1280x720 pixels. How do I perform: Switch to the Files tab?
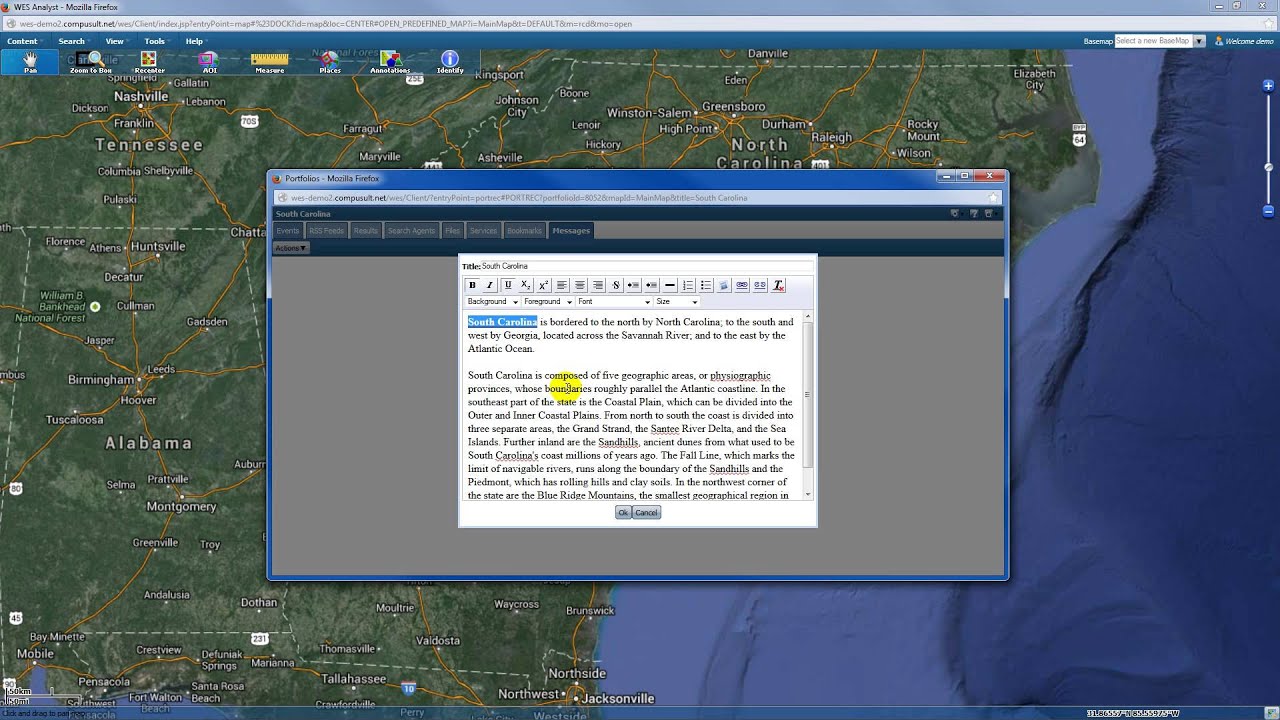452,231
